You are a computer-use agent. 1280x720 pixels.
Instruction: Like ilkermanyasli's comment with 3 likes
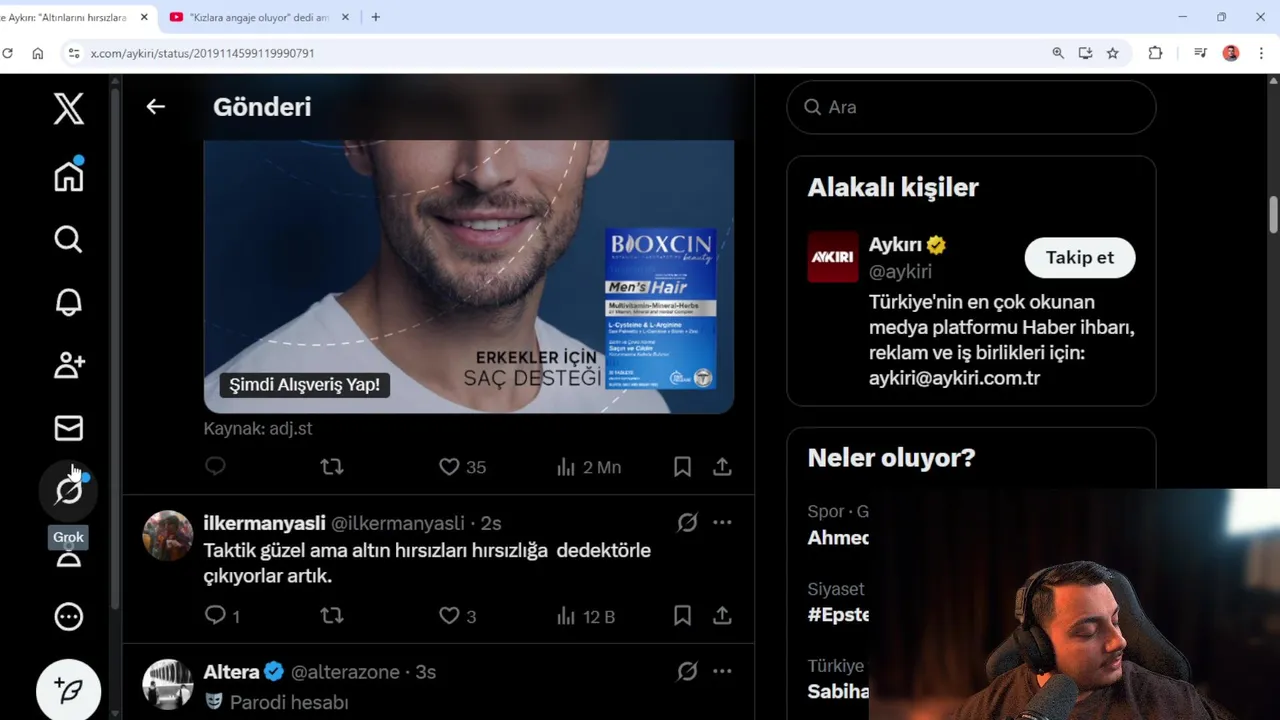click(x=457, y=616)
